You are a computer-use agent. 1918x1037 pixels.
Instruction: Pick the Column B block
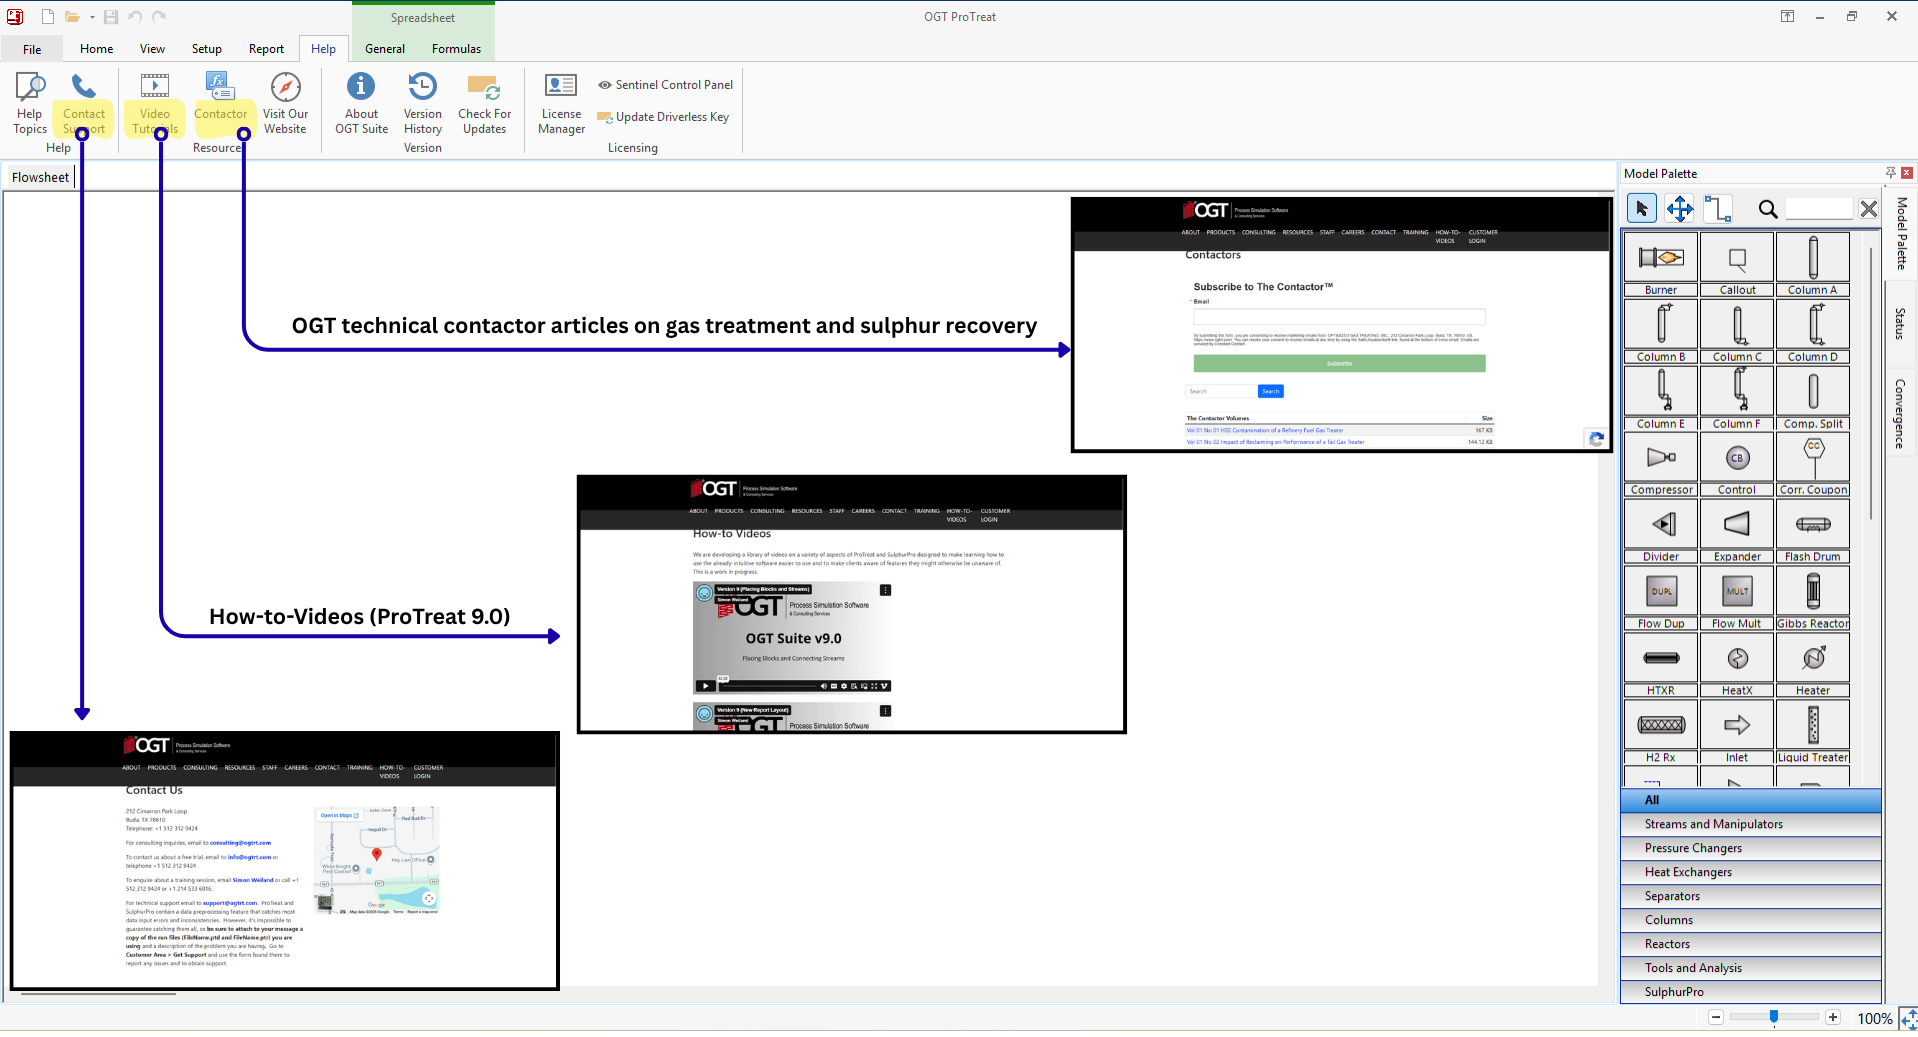(x=1661, y=331)
